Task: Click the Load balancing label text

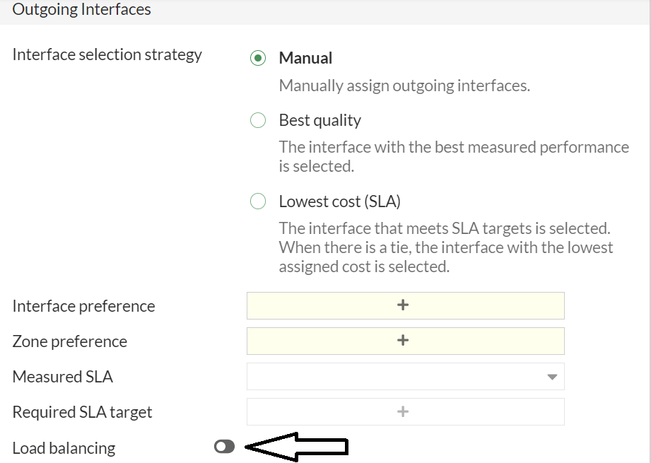Action: pyautogui.click(x=63, y=448)
